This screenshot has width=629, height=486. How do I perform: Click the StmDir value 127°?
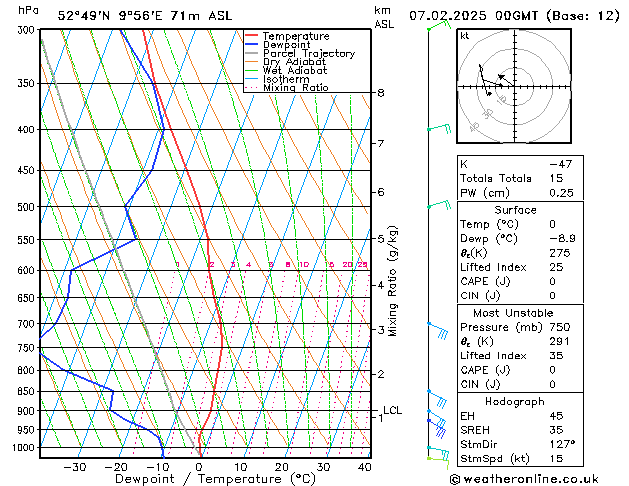[x=562, y=444]
